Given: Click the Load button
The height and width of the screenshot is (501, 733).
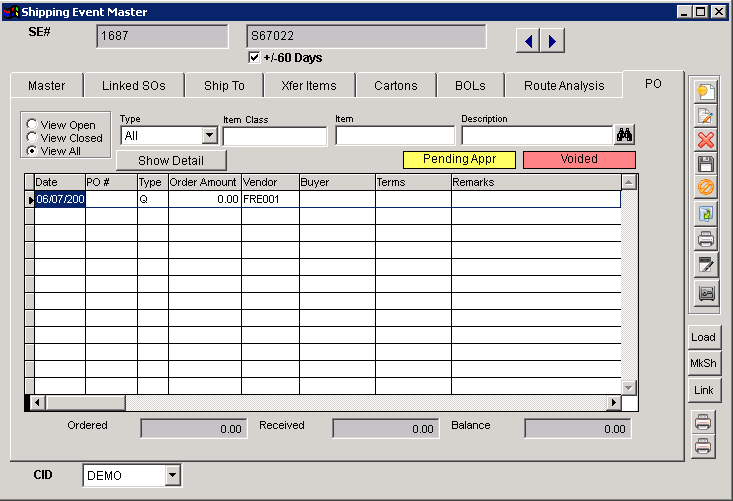Looking at the screenshot, I should point(704,338).
